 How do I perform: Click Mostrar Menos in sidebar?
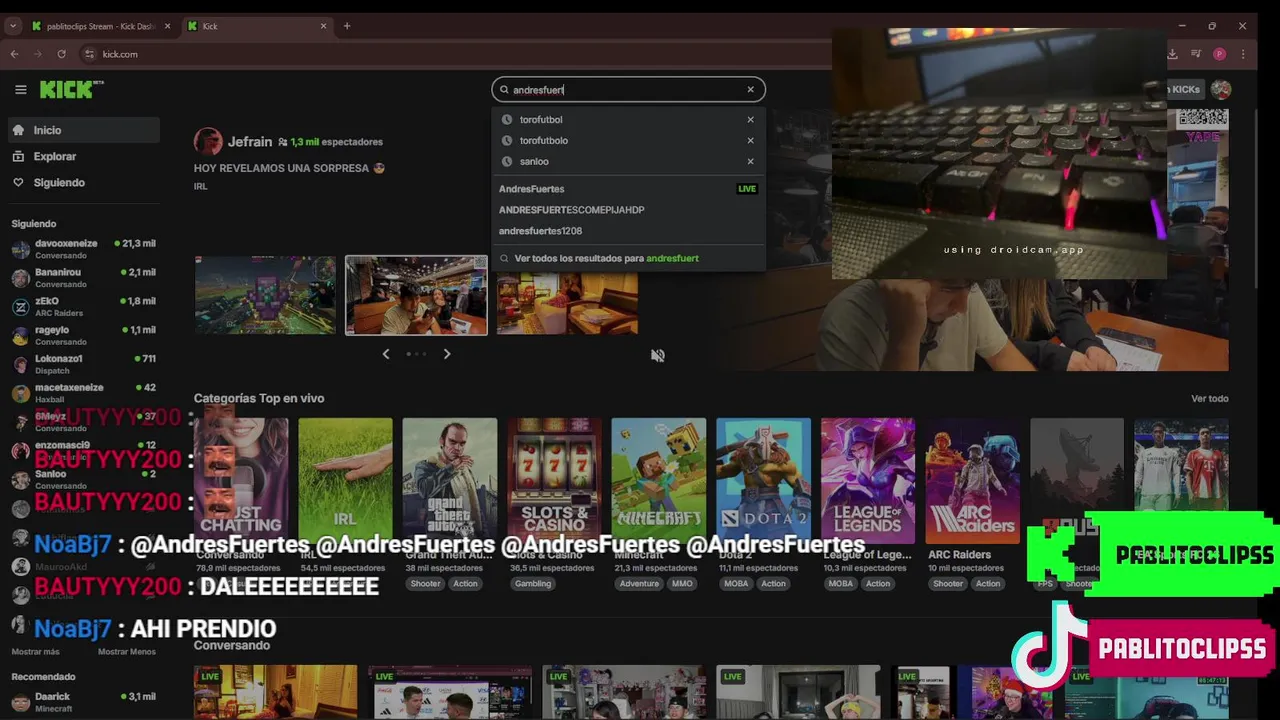point(126,652)
